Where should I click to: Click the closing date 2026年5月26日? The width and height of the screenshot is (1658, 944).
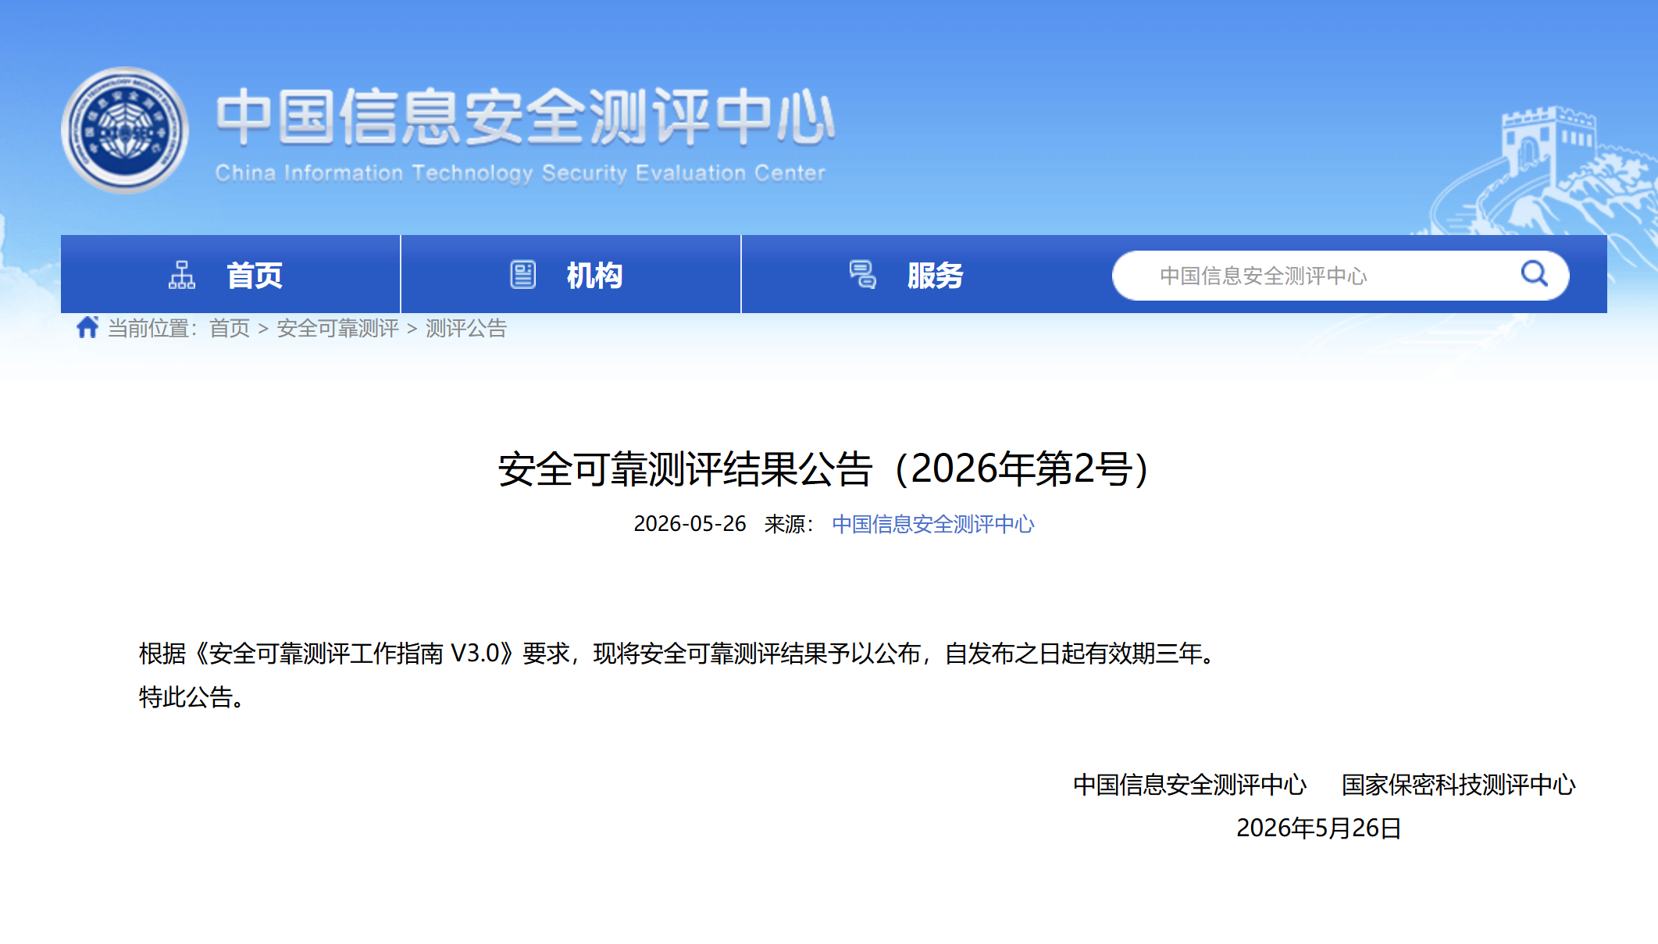point(1319,829)
